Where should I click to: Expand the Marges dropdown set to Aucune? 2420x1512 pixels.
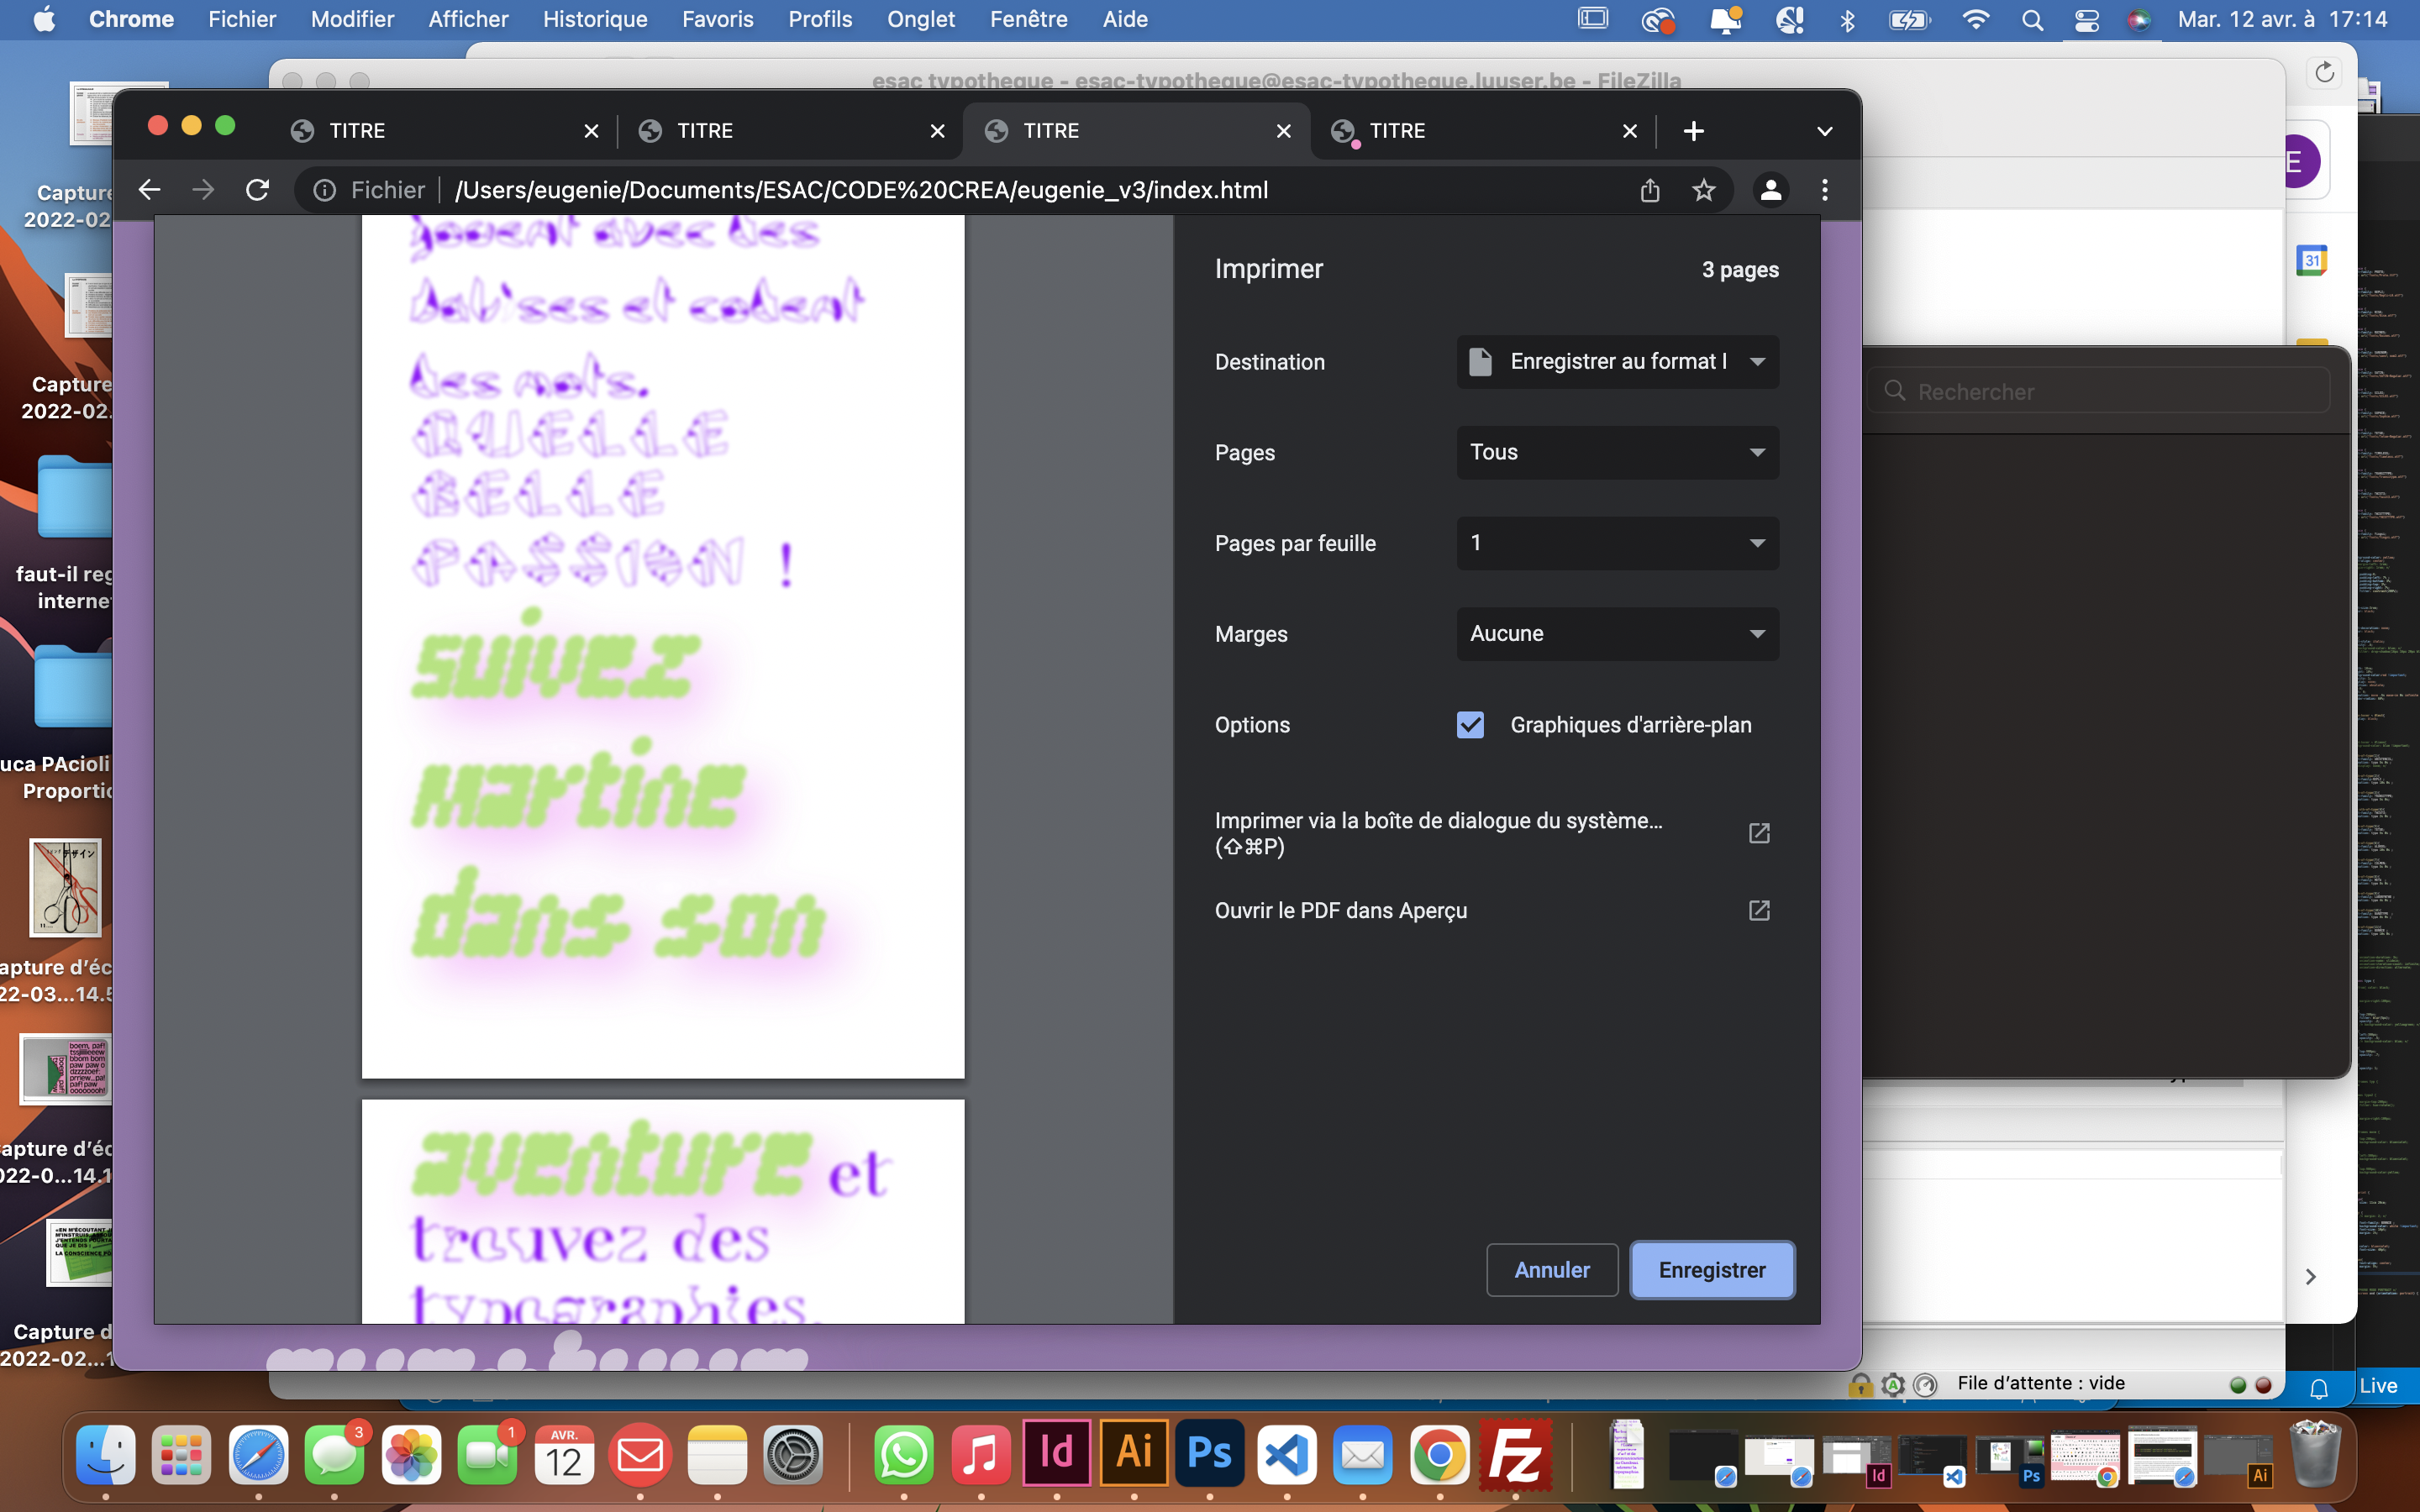tap(1617, 634)
